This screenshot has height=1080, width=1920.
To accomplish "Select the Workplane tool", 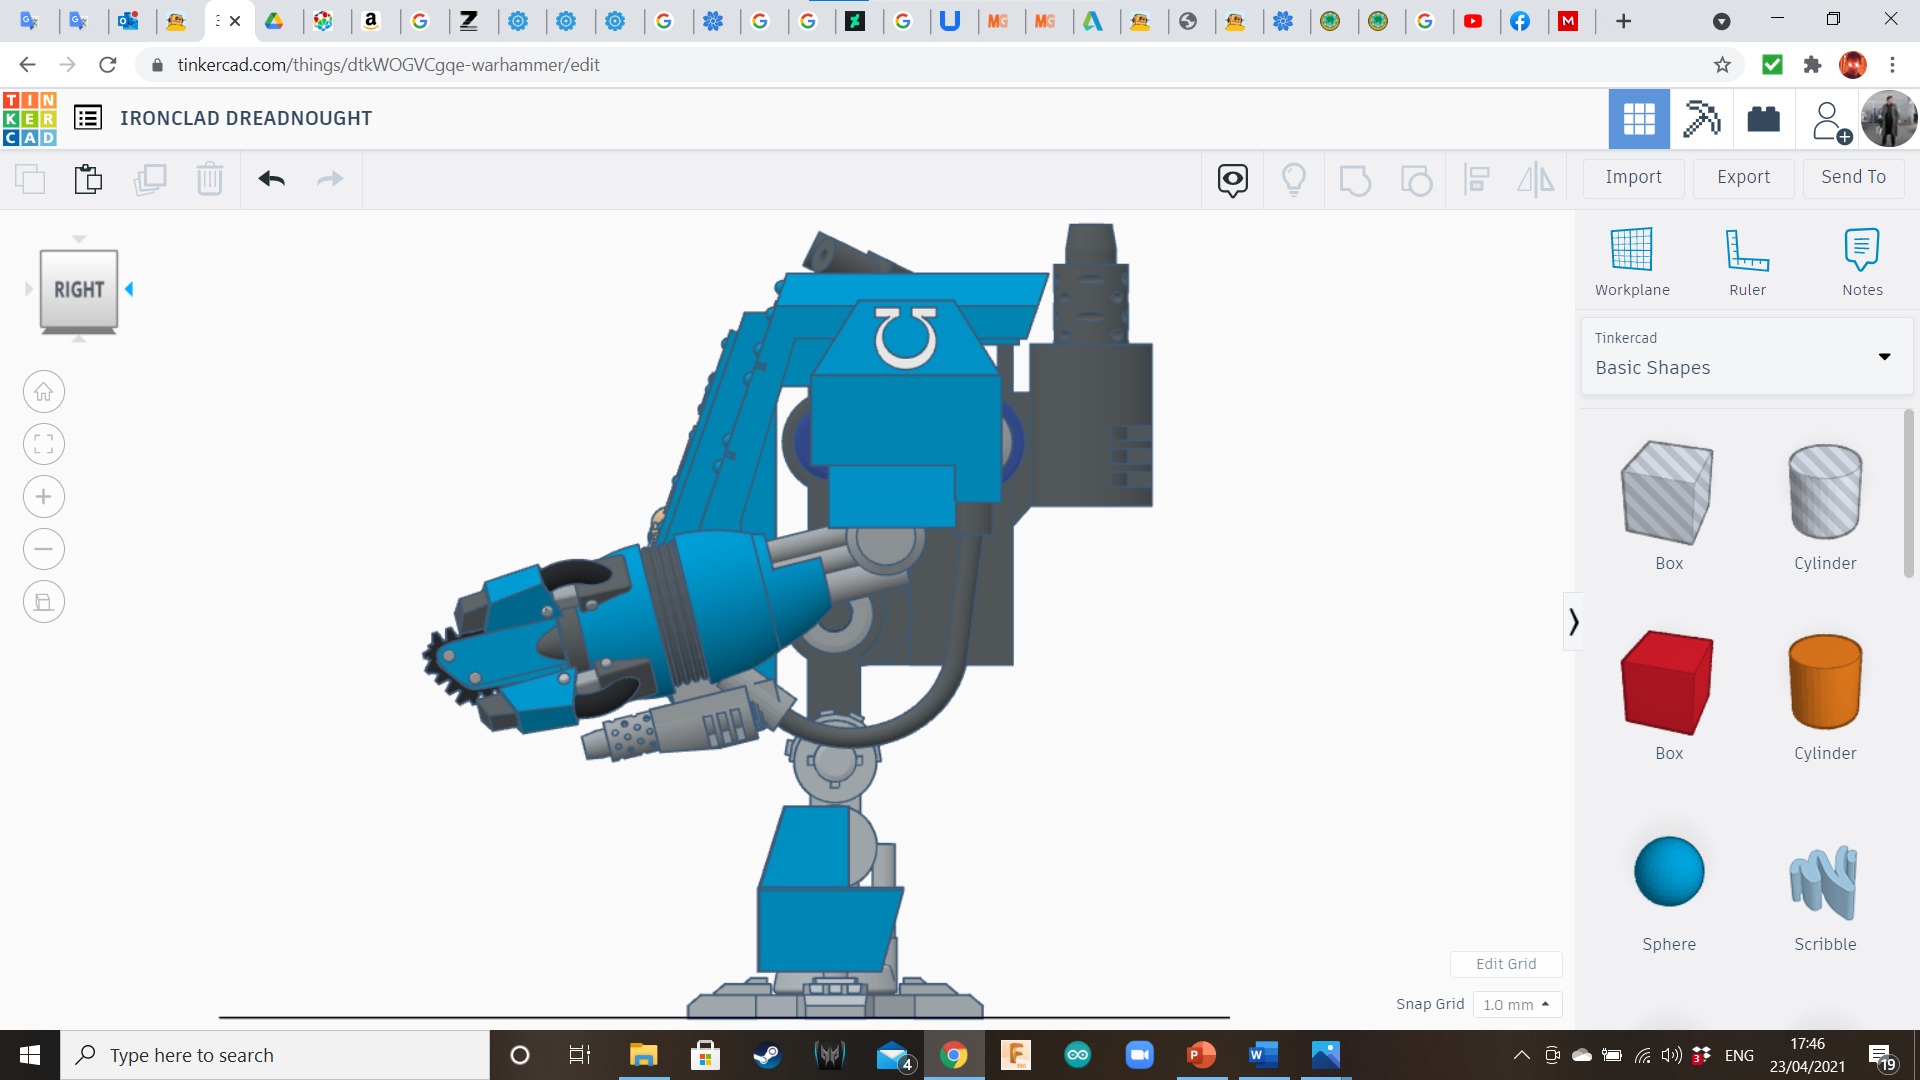I will (1631, 260).
